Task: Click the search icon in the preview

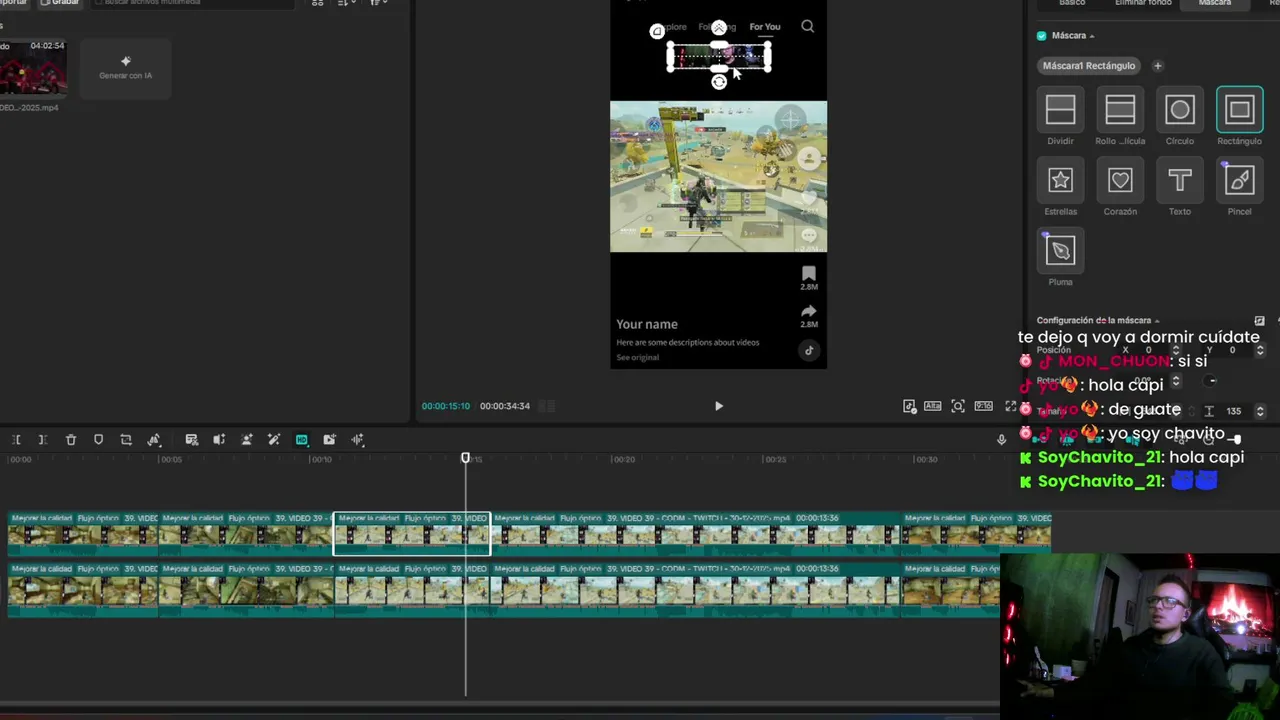Action: [x=807, y=27]
